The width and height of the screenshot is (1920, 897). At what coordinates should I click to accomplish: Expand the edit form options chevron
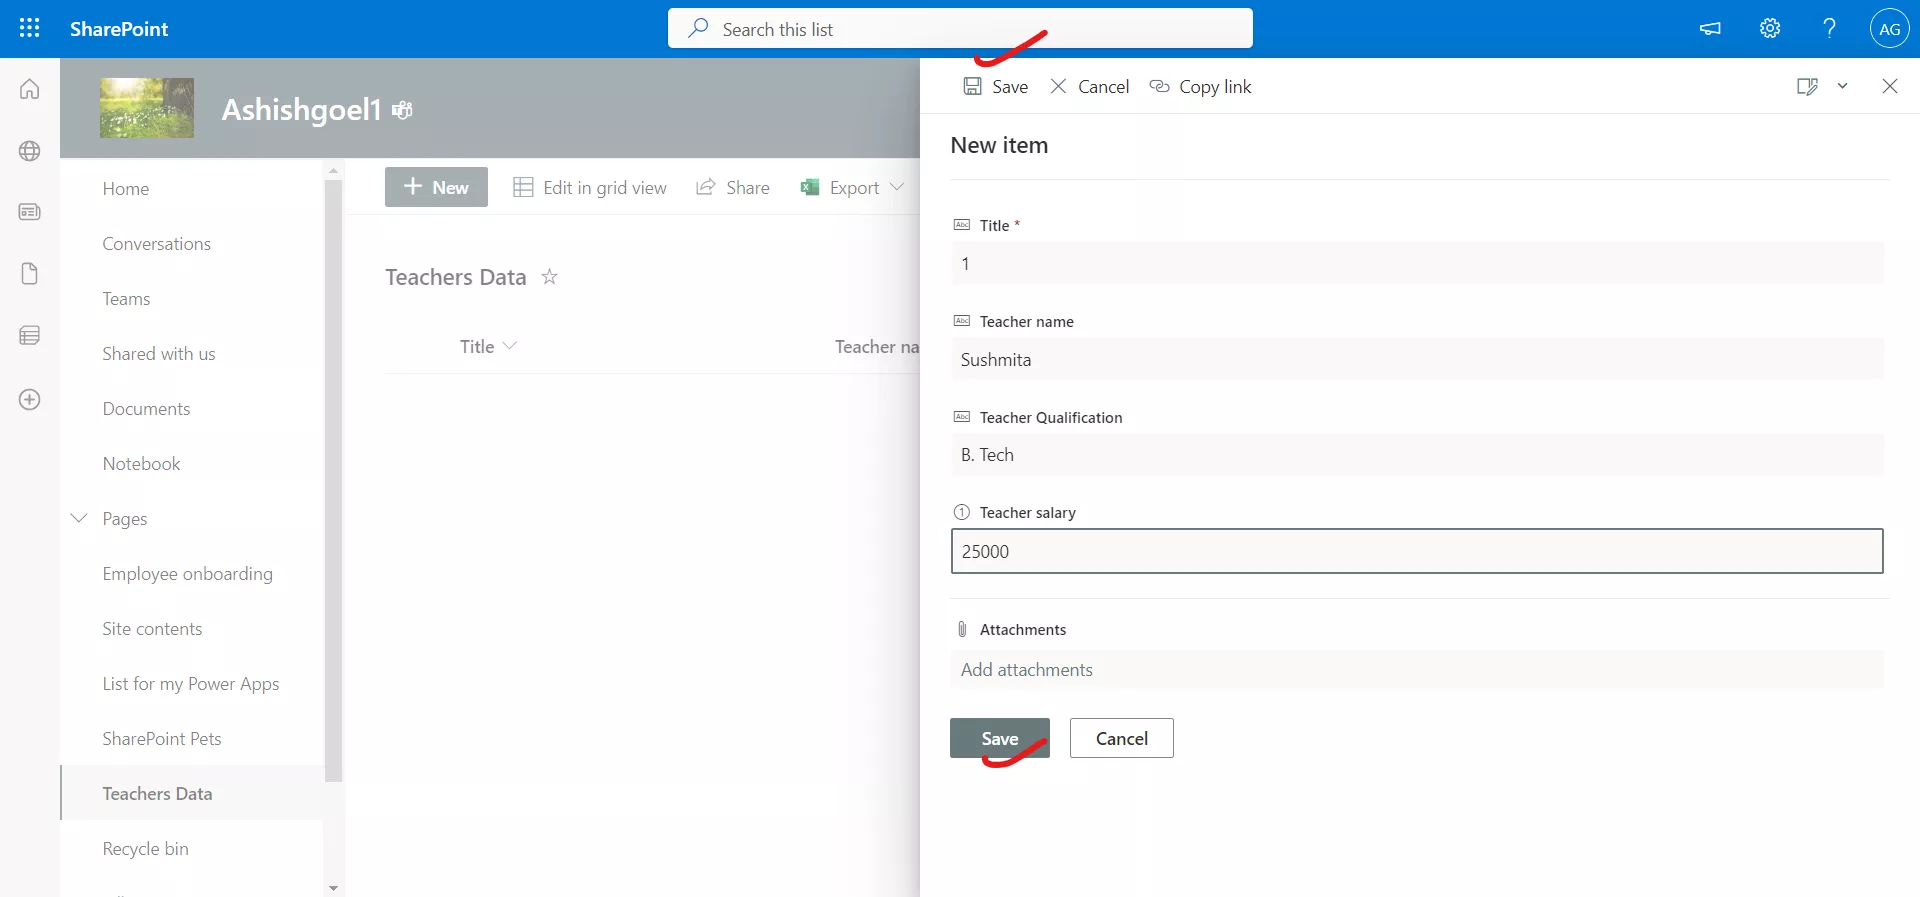(x=1842, y=86)
